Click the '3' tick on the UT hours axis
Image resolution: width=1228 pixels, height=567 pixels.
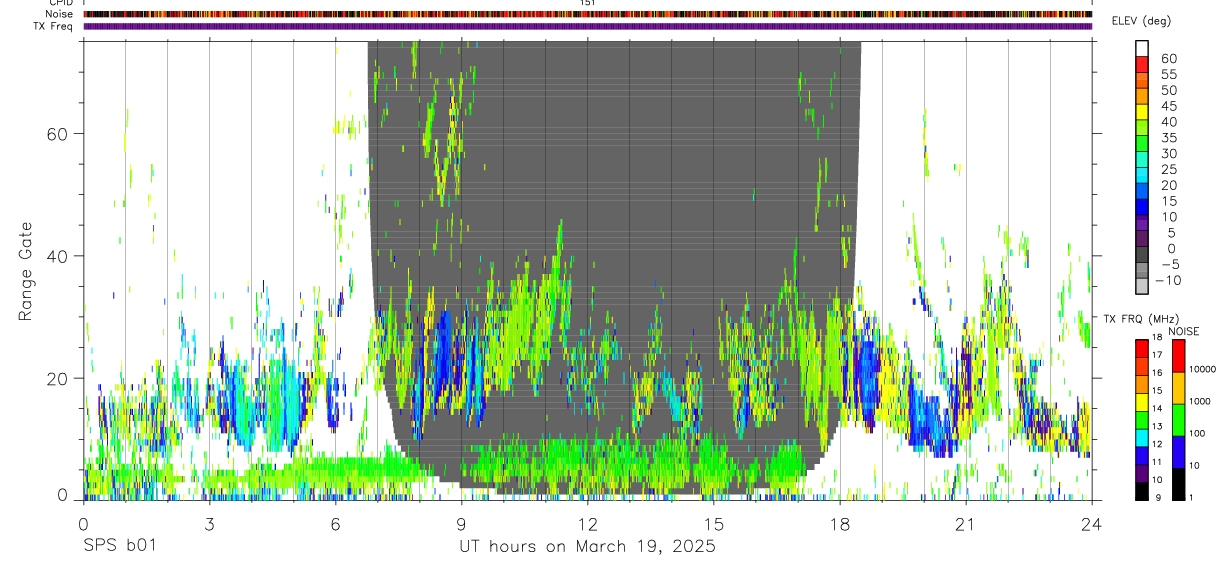[x=209, y=523]
